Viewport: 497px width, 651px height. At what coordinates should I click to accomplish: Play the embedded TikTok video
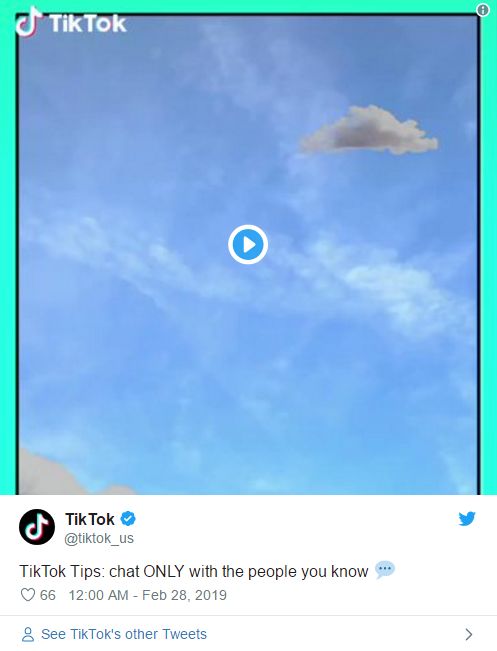click(x=248, y=245)
